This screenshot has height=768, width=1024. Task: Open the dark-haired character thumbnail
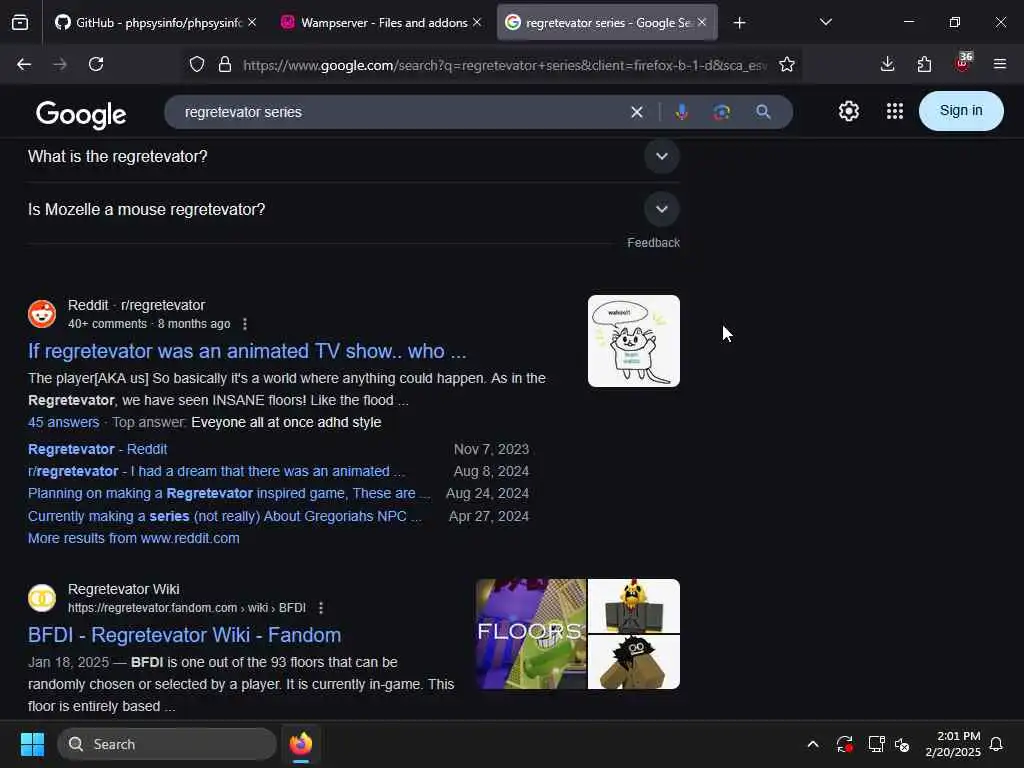tap(633, 662)
